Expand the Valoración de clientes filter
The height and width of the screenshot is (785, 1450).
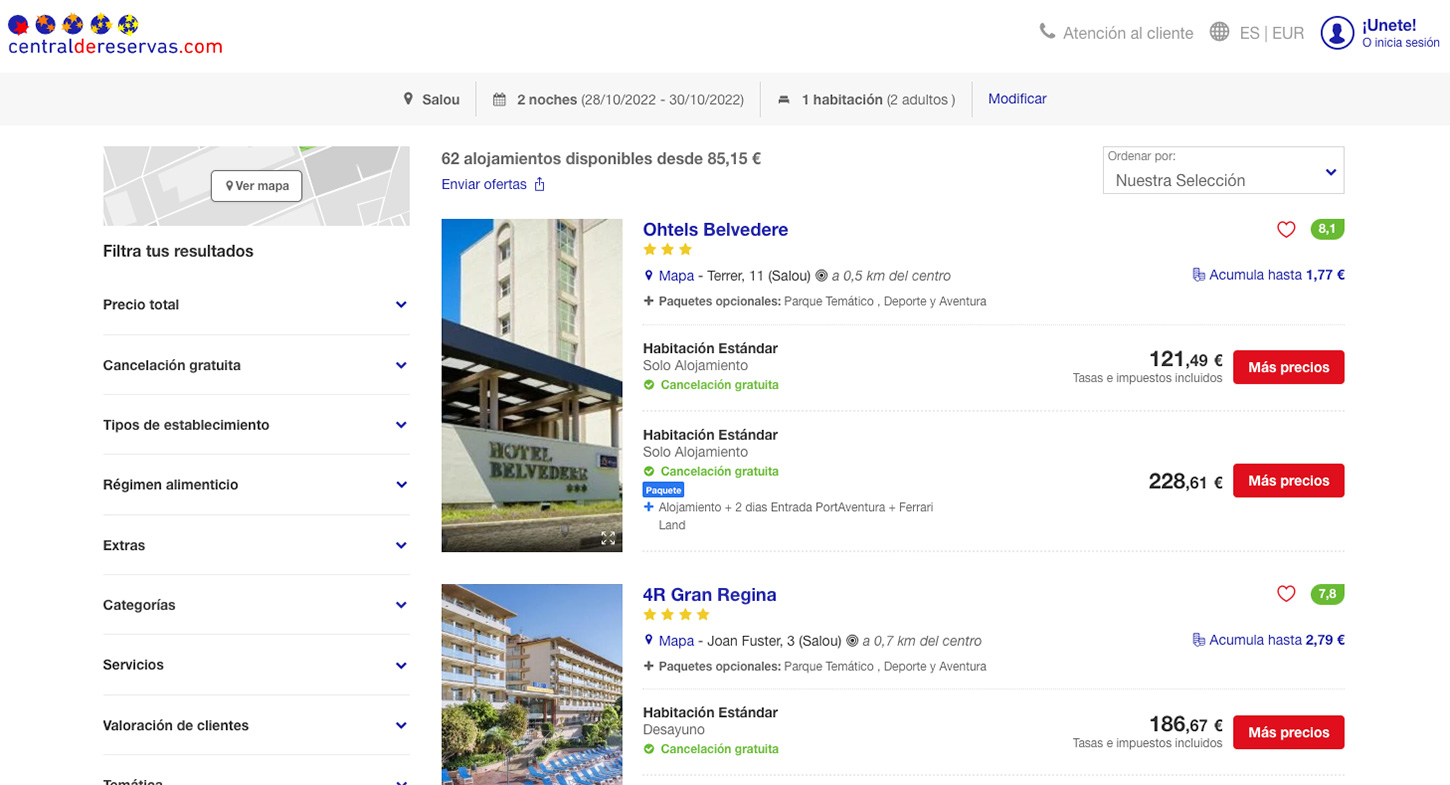(256, 725)
